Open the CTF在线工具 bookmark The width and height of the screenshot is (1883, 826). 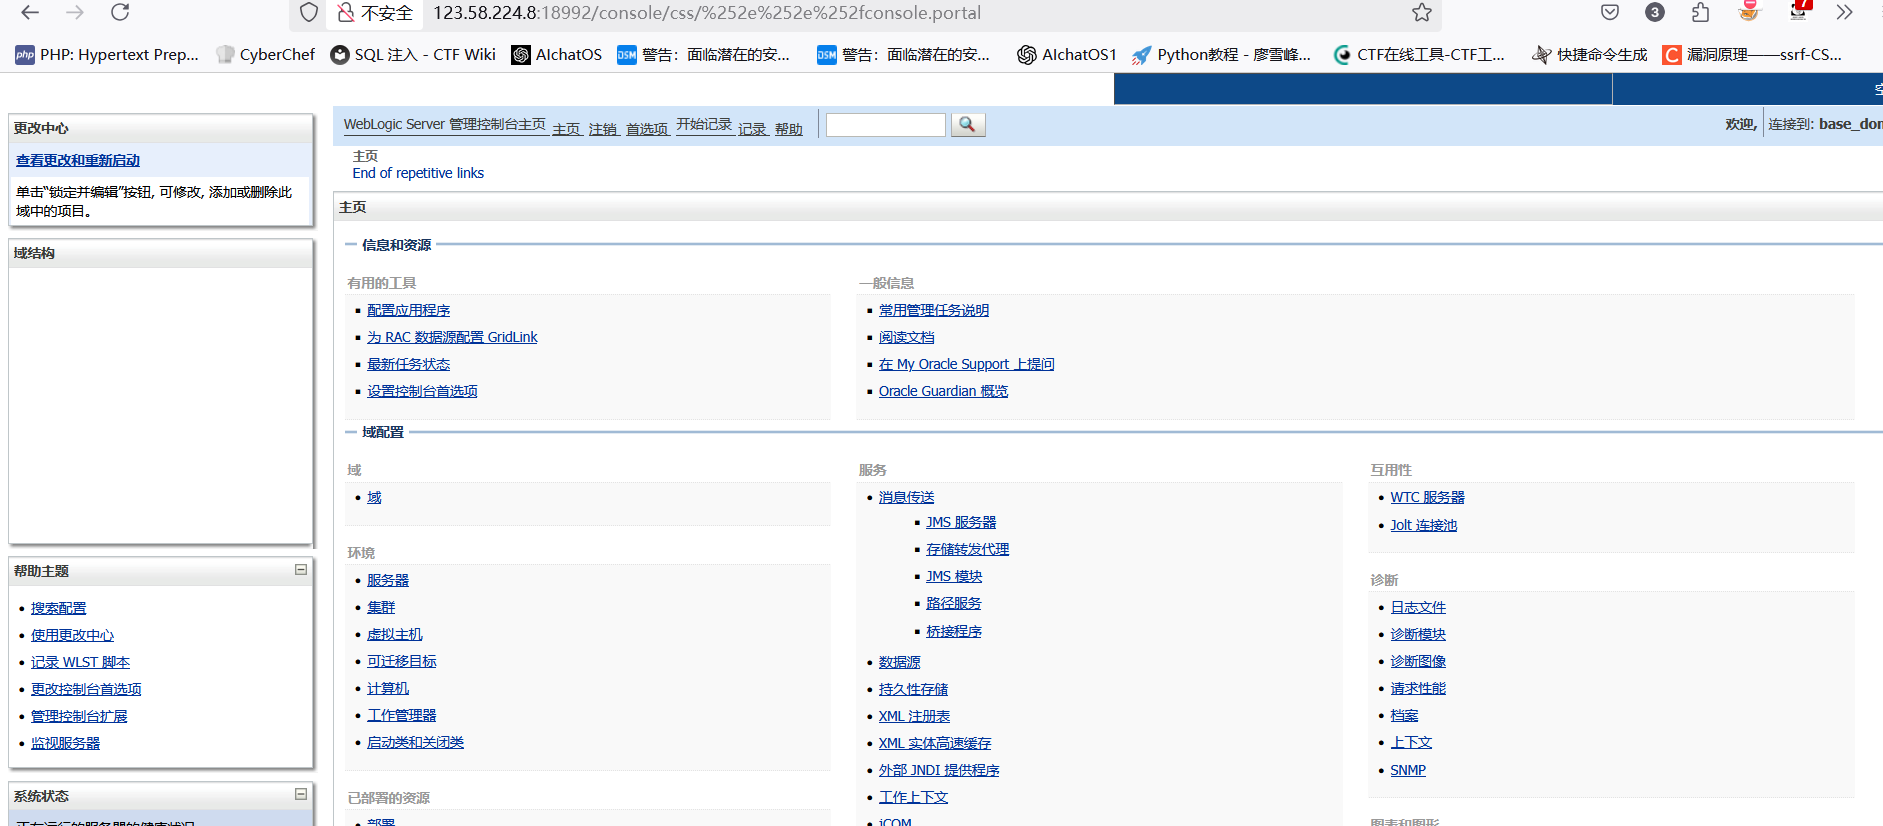tap(1419, 55)
